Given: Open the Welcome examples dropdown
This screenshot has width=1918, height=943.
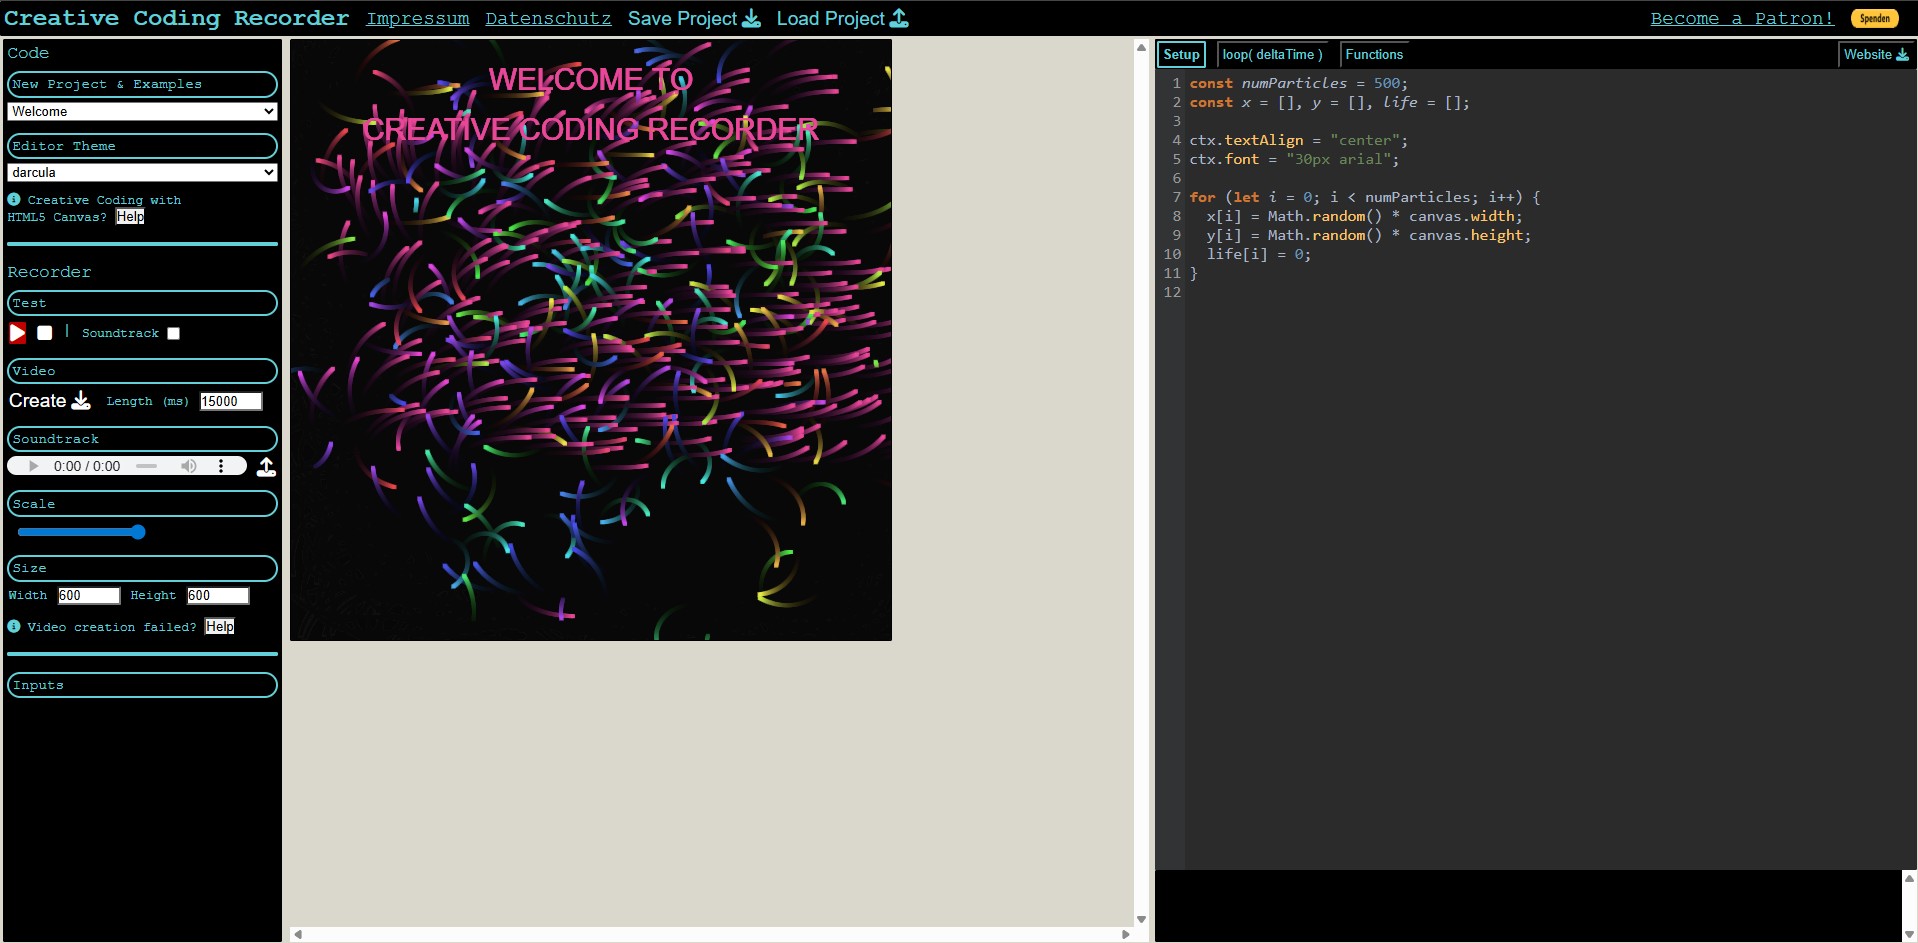Looking at the screenshot, I should pyautogui.click(x=142, y=111).
